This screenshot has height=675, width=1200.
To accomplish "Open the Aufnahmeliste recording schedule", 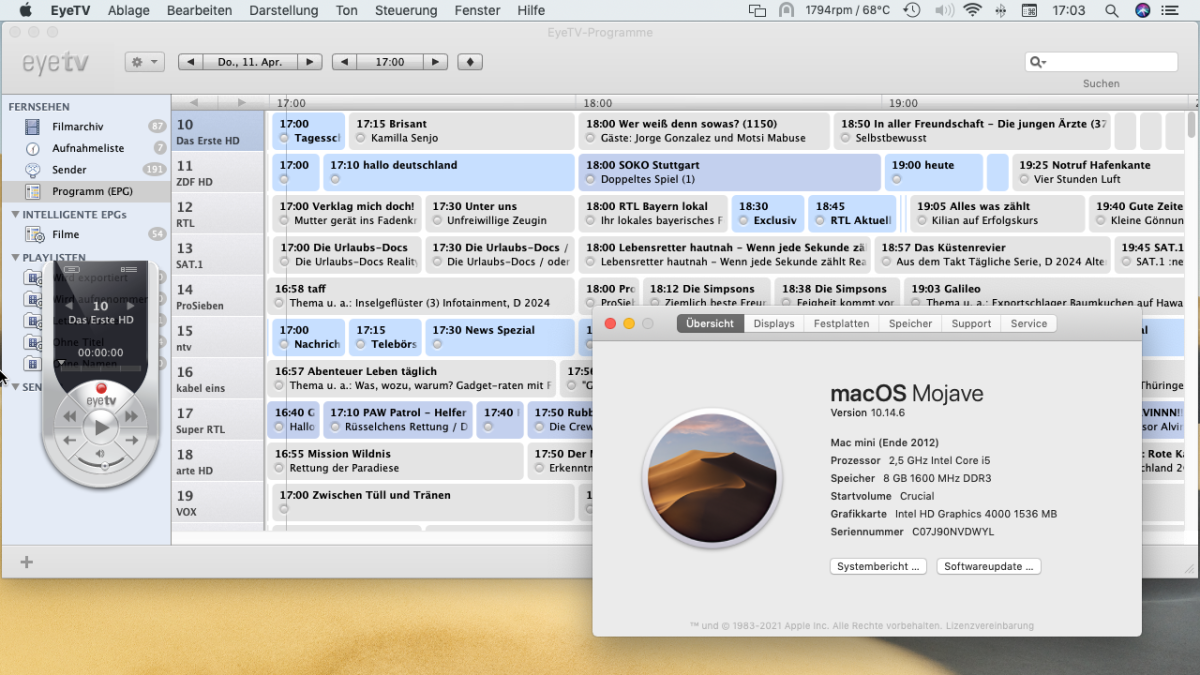I will (x=88, y=148).
